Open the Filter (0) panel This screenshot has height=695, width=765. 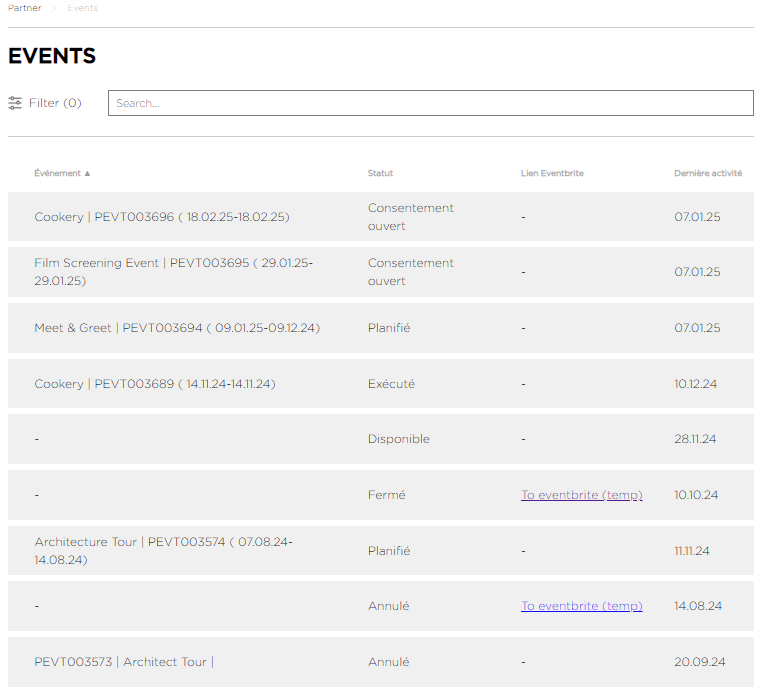45,103
